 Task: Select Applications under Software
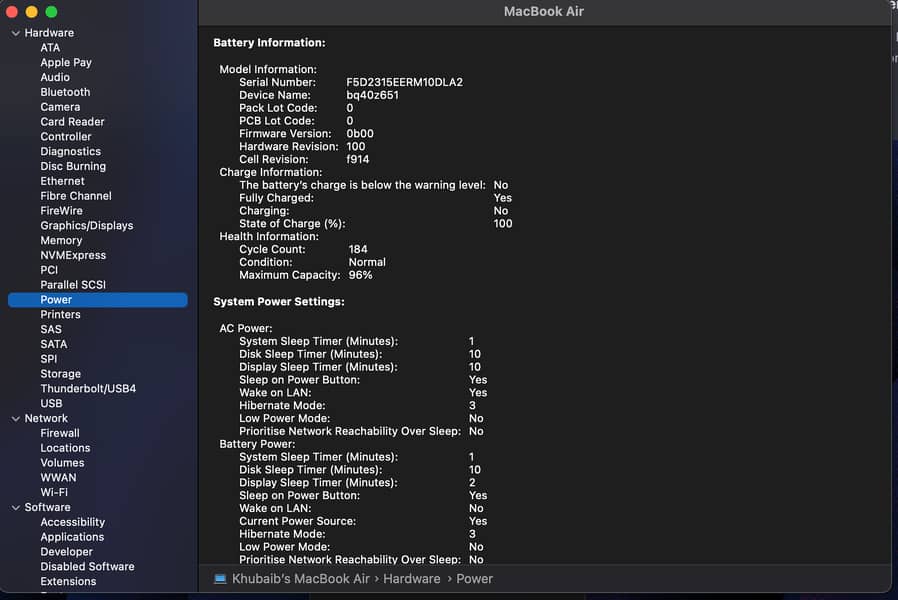coord(72,537)
